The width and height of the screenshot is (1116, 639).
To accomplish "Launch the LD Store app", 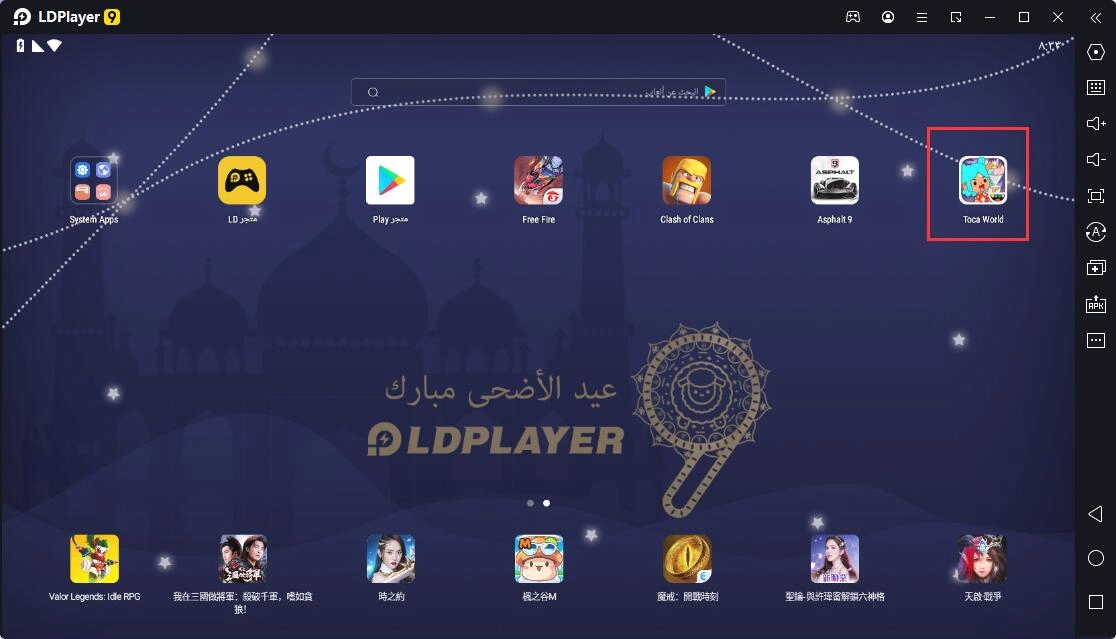I will [x=242, y=180].
